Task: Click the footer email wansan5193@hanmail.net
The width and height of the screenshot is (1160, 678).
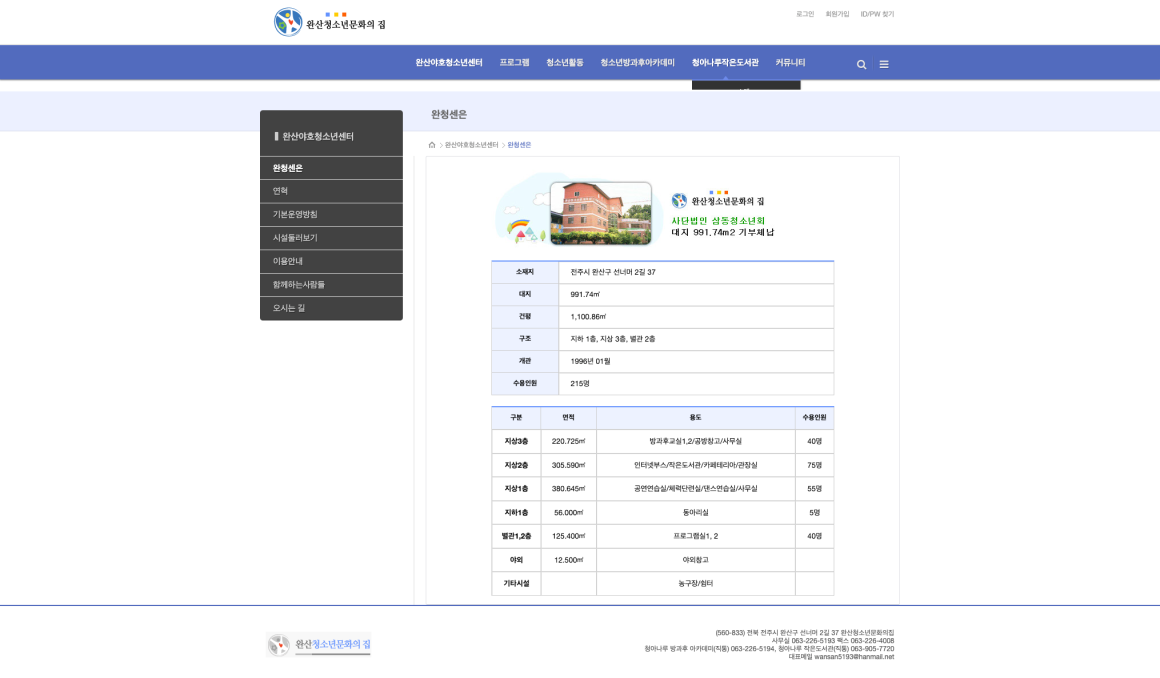Action: pyautogui.click(x=854, y=657)
